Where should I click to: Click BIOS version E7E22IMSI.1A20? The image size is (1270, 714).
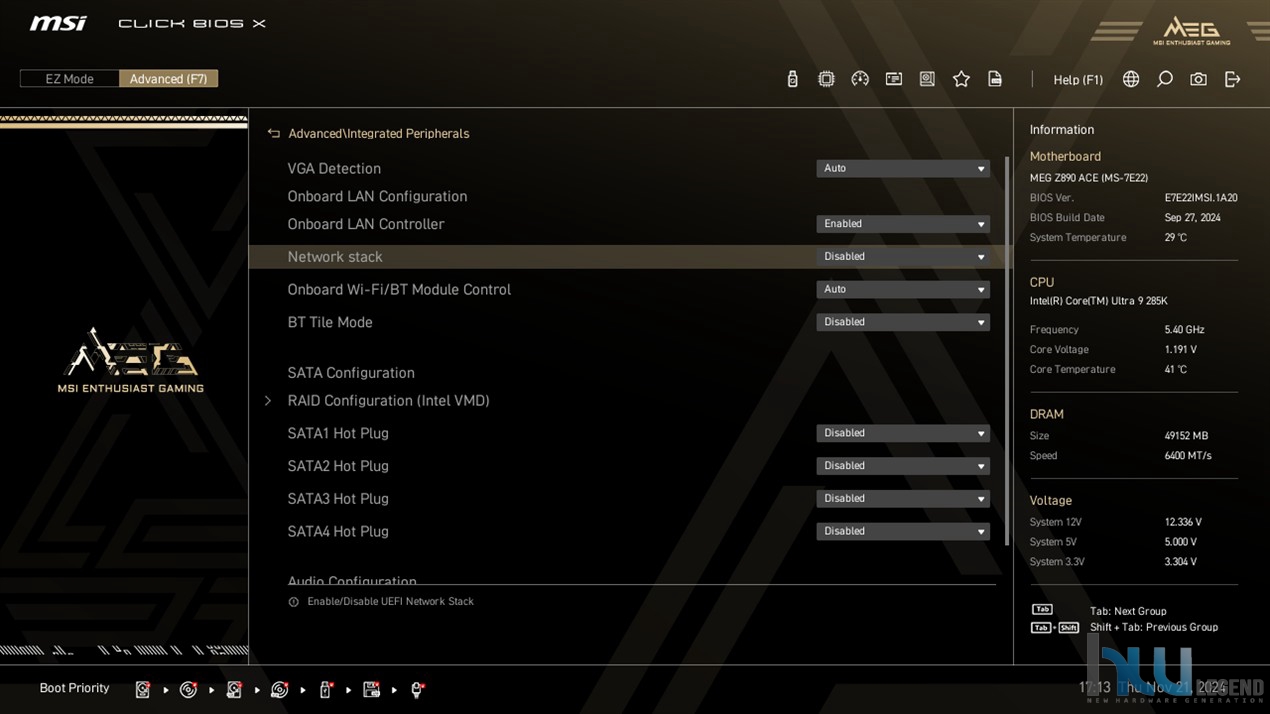point(1201,198)
